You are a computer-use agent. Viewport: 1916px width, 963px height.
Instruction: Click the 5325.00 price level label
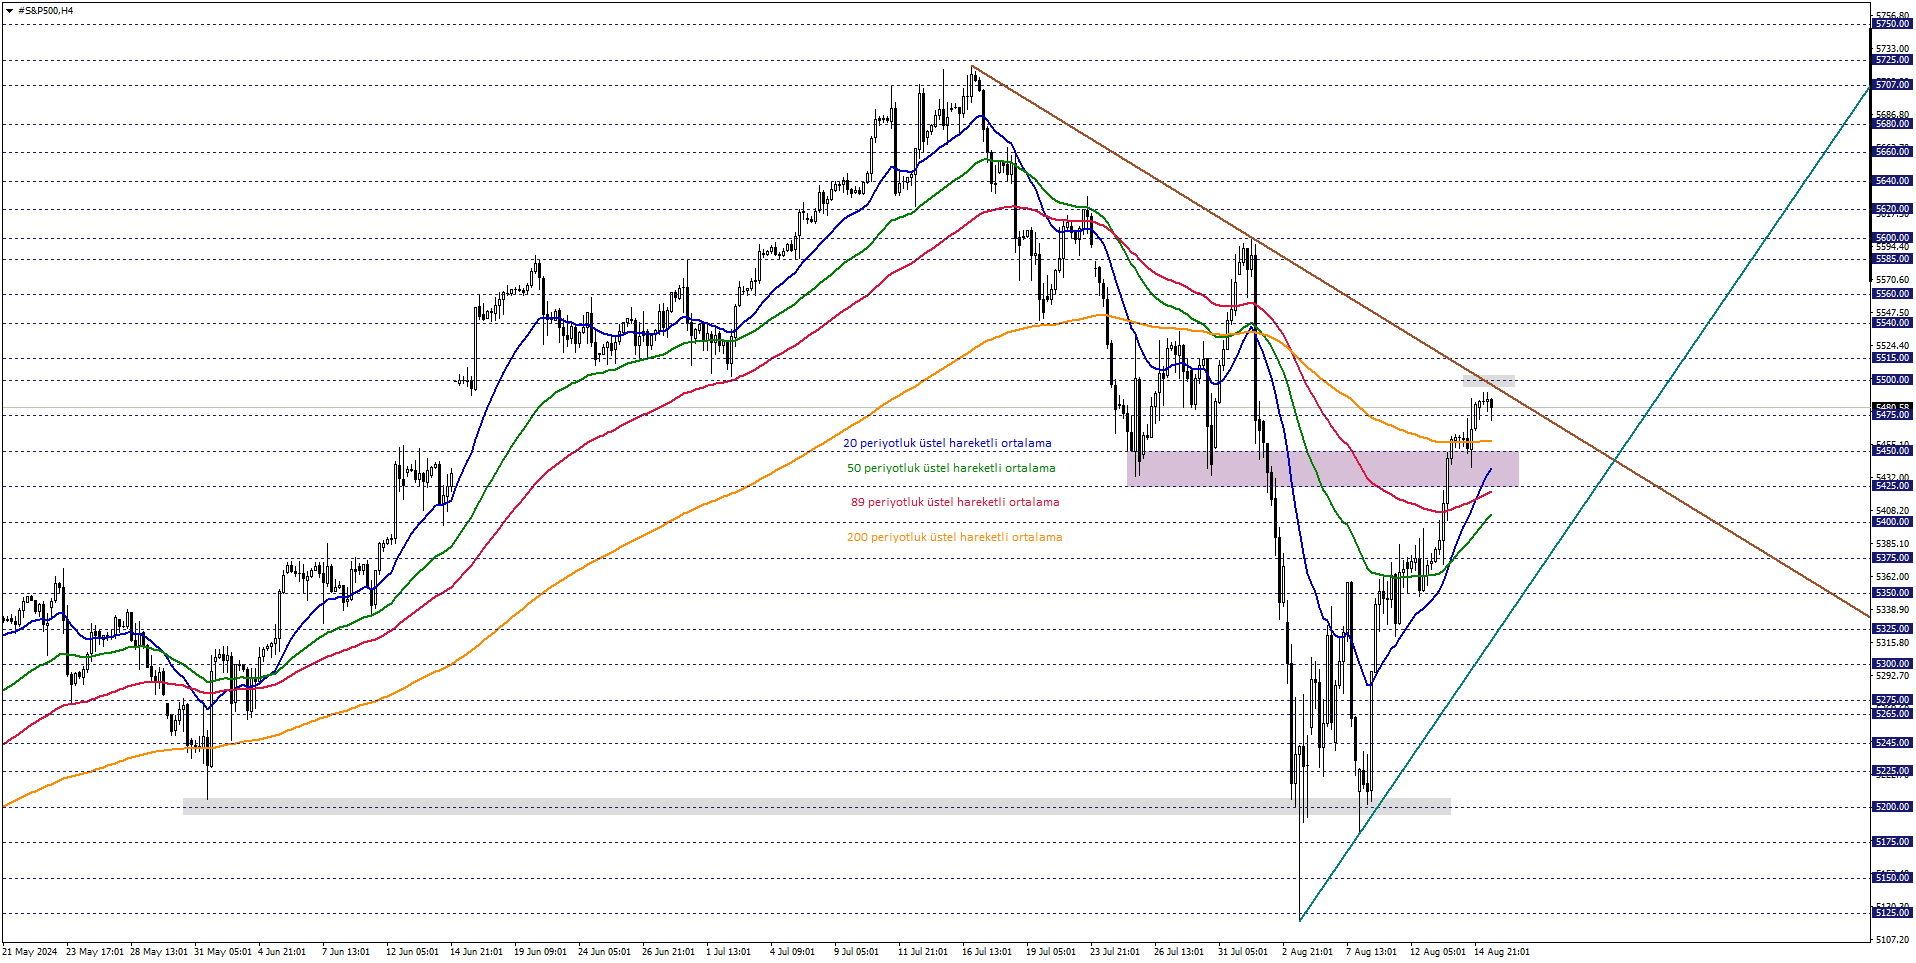1892,629
